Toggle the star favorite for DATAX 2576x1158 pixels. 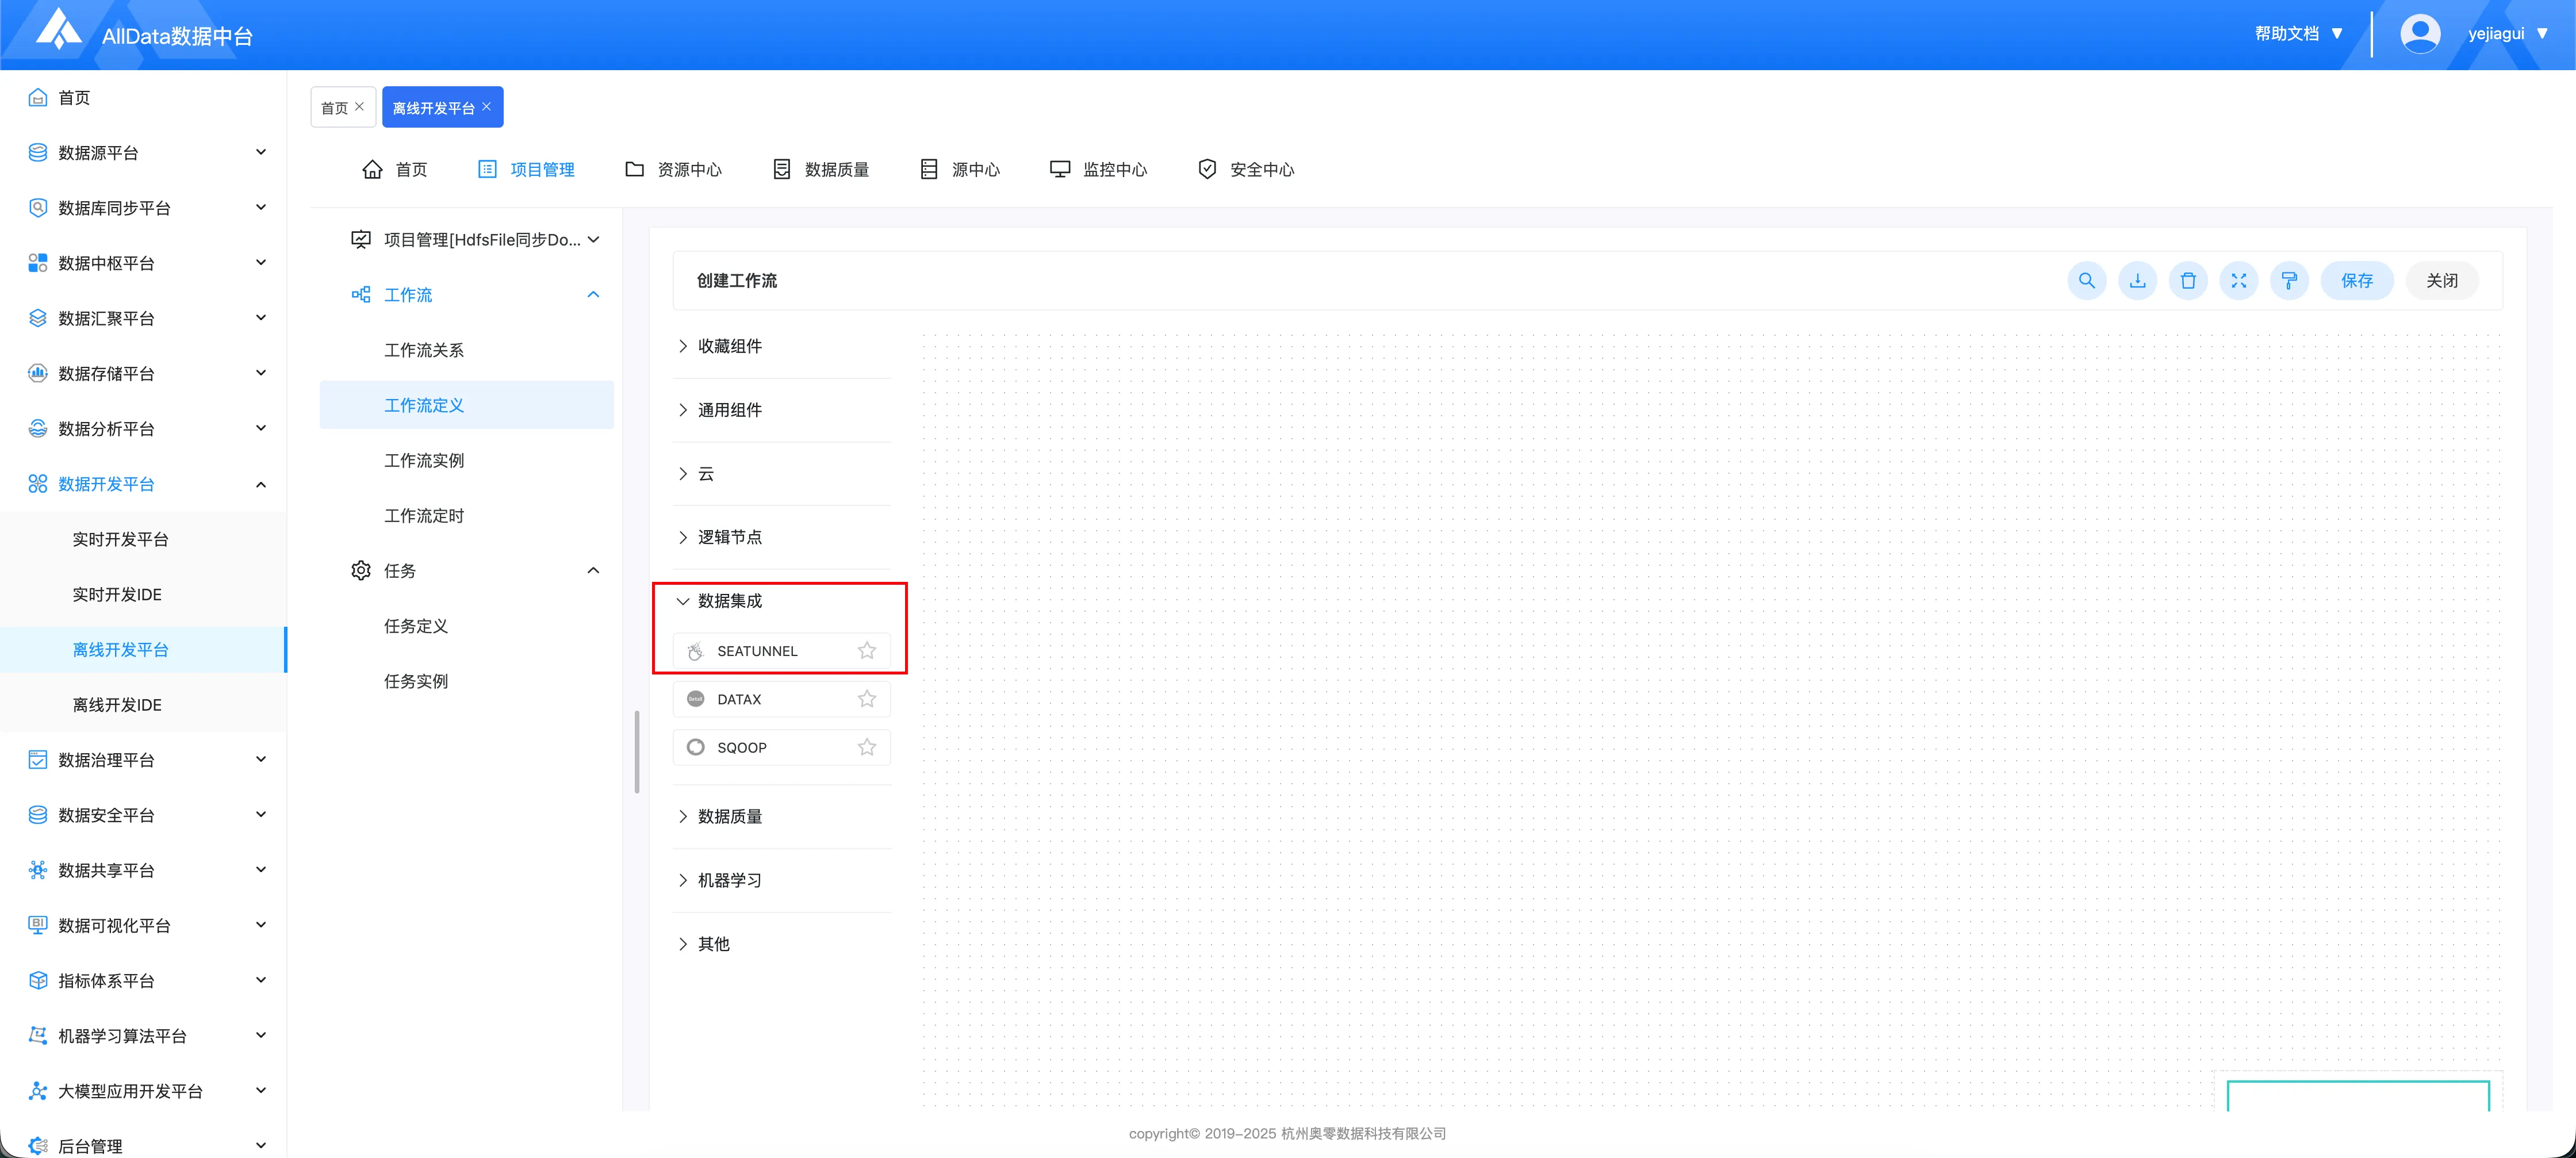click(x=867, y=699)
